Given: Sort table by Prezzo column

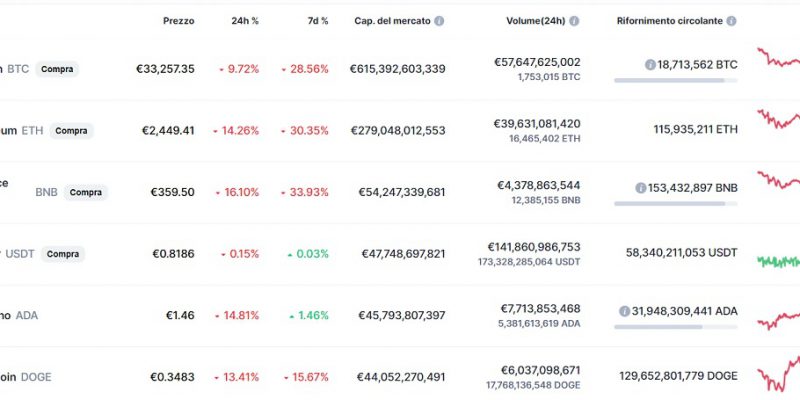Looking at the screenshot, I should click(179, 21).
